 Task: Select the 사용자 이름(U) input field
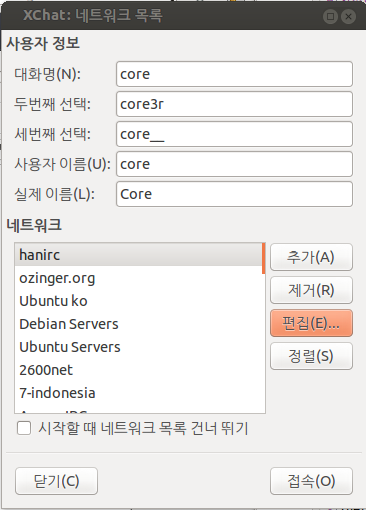click(234, 164)
